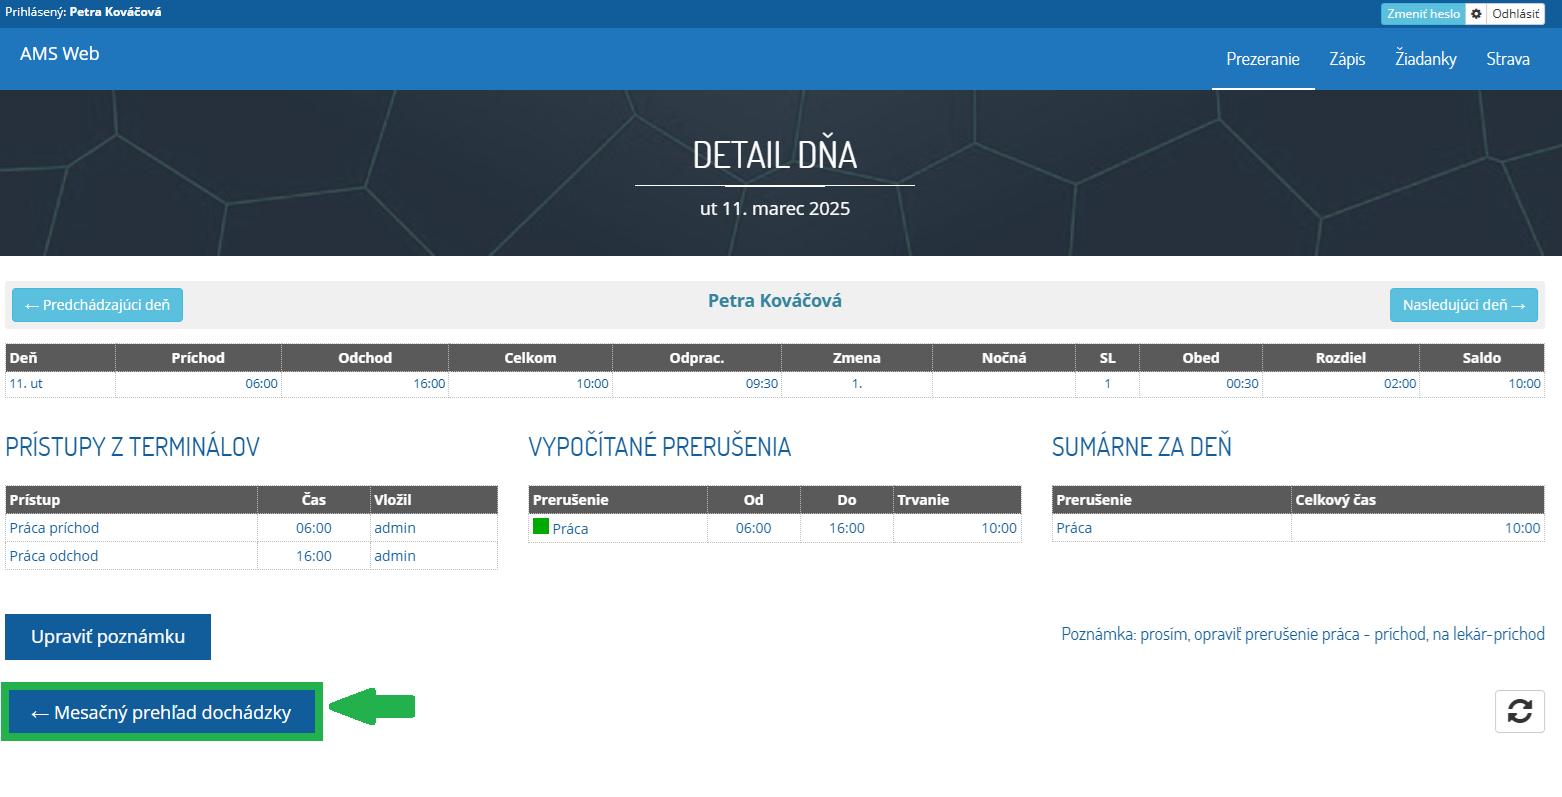The height and width of the screenshot is (797, 1562).
Task: Click Odhlásiť to log out
Action: click(1517, 13)
